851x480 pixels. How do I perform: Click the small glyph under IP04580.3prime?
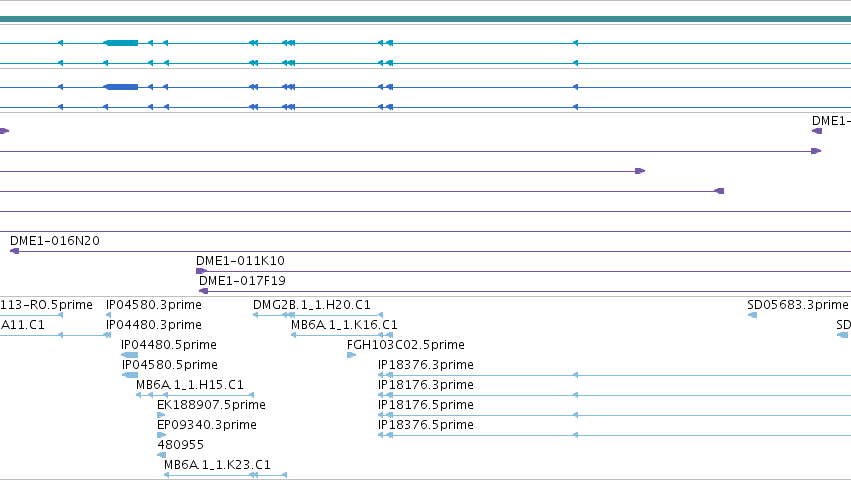109,315
